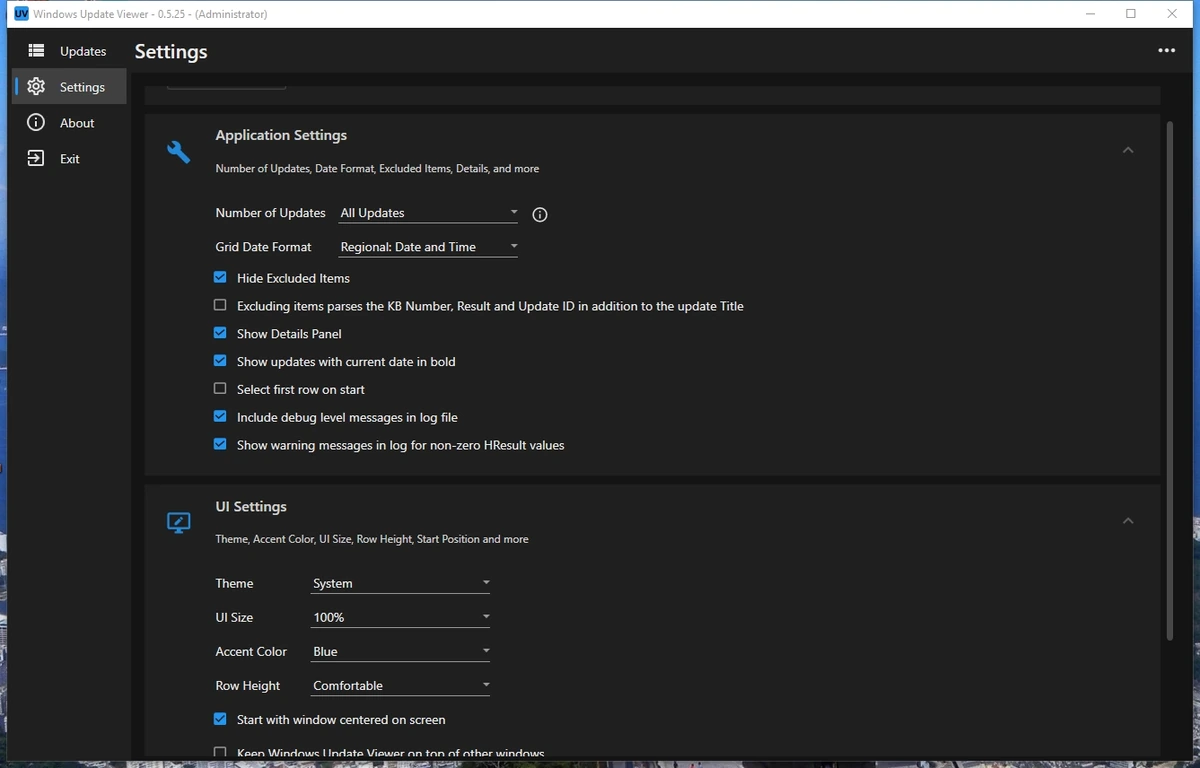1200x768 pixels.
Task: Choose Exit in the sidebar
Action: point(70,159)
